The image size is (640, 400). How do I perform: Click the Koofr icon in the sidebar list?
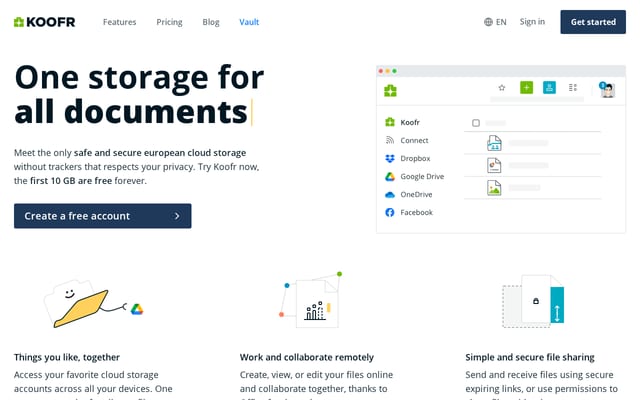coord(390,122)
